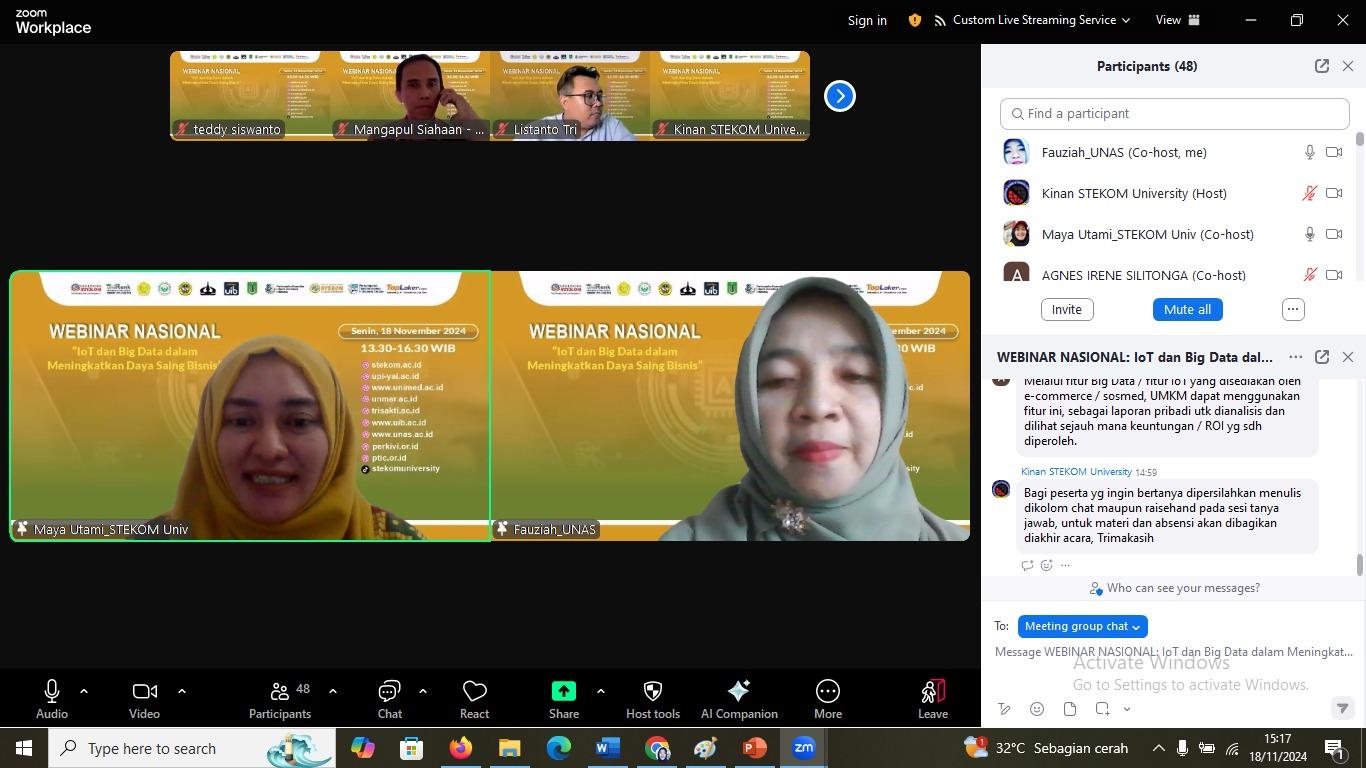Toggle the Chat panel from toolbar
Image resolution: width=1366 pixels, height=768 pixels.
389,699
